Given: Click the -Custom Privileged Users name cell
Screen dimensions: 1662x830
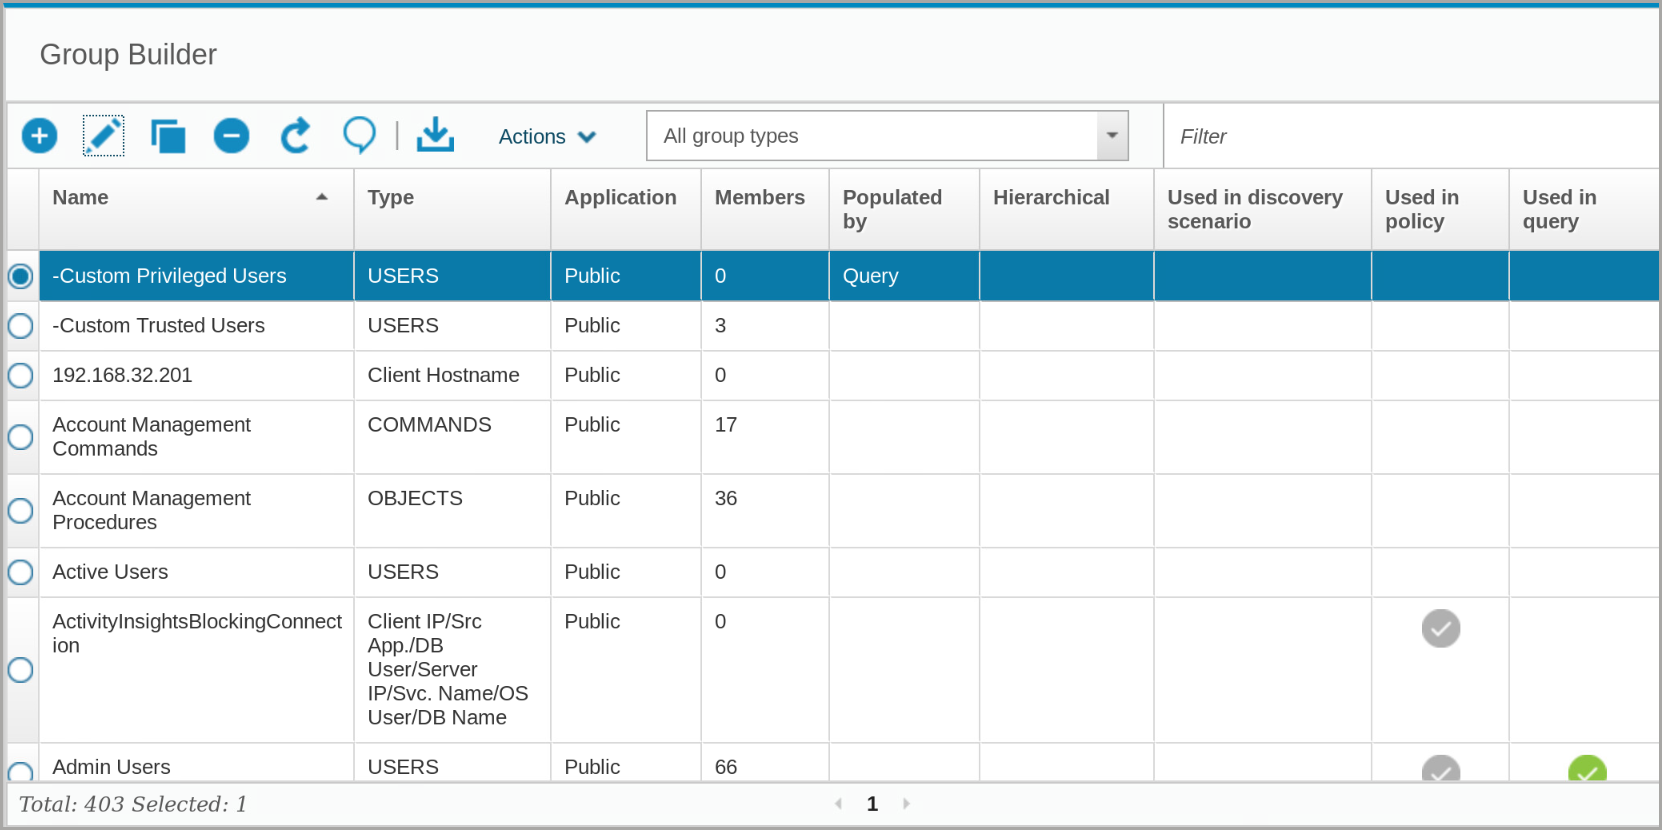Looking at the screenshot, I should coord(196,276).
